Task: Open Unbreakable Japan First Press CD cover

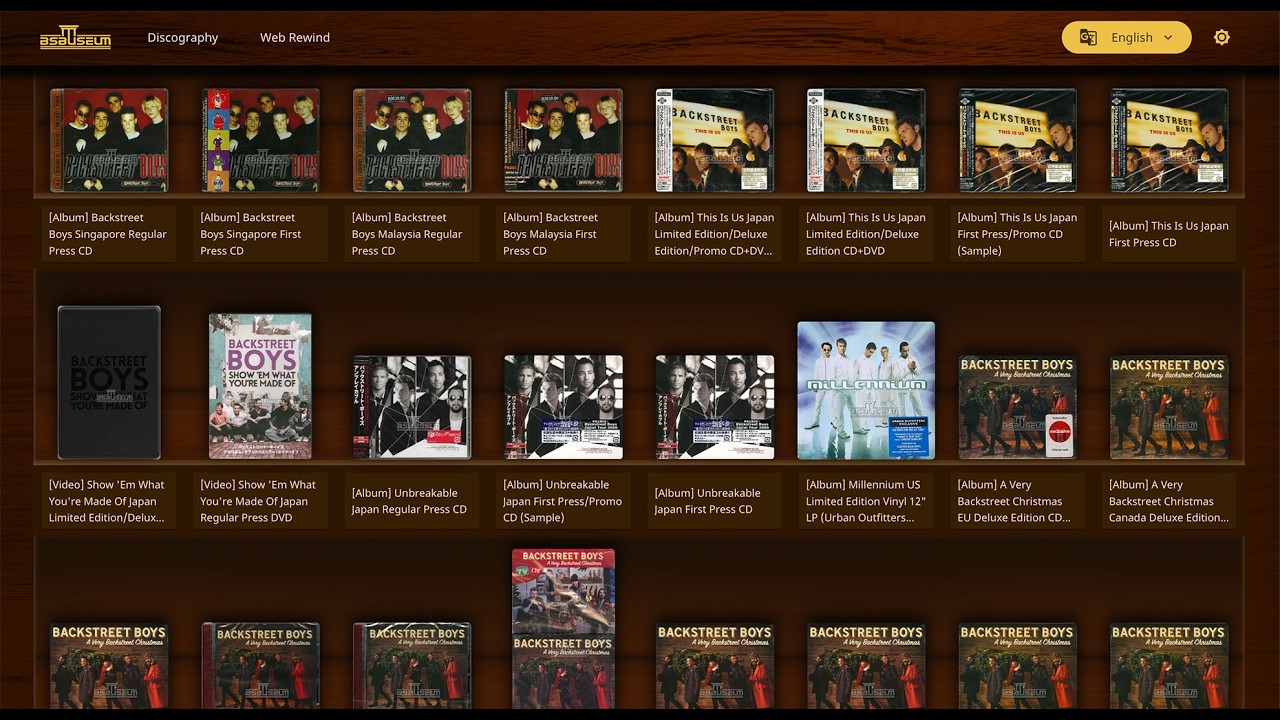Action: 715,407
